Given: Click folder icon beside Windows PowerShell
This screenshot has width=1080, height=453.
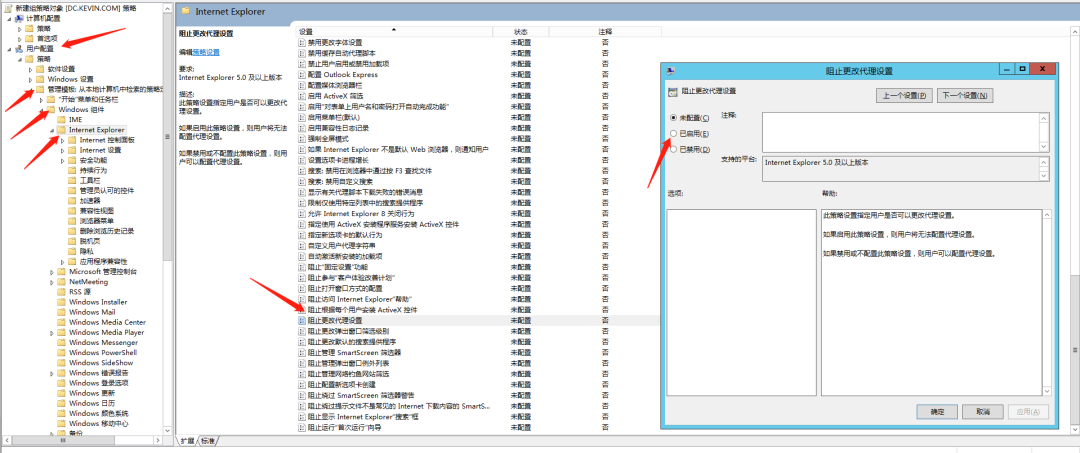Looking at the screenshot, I should click(61, 352).
